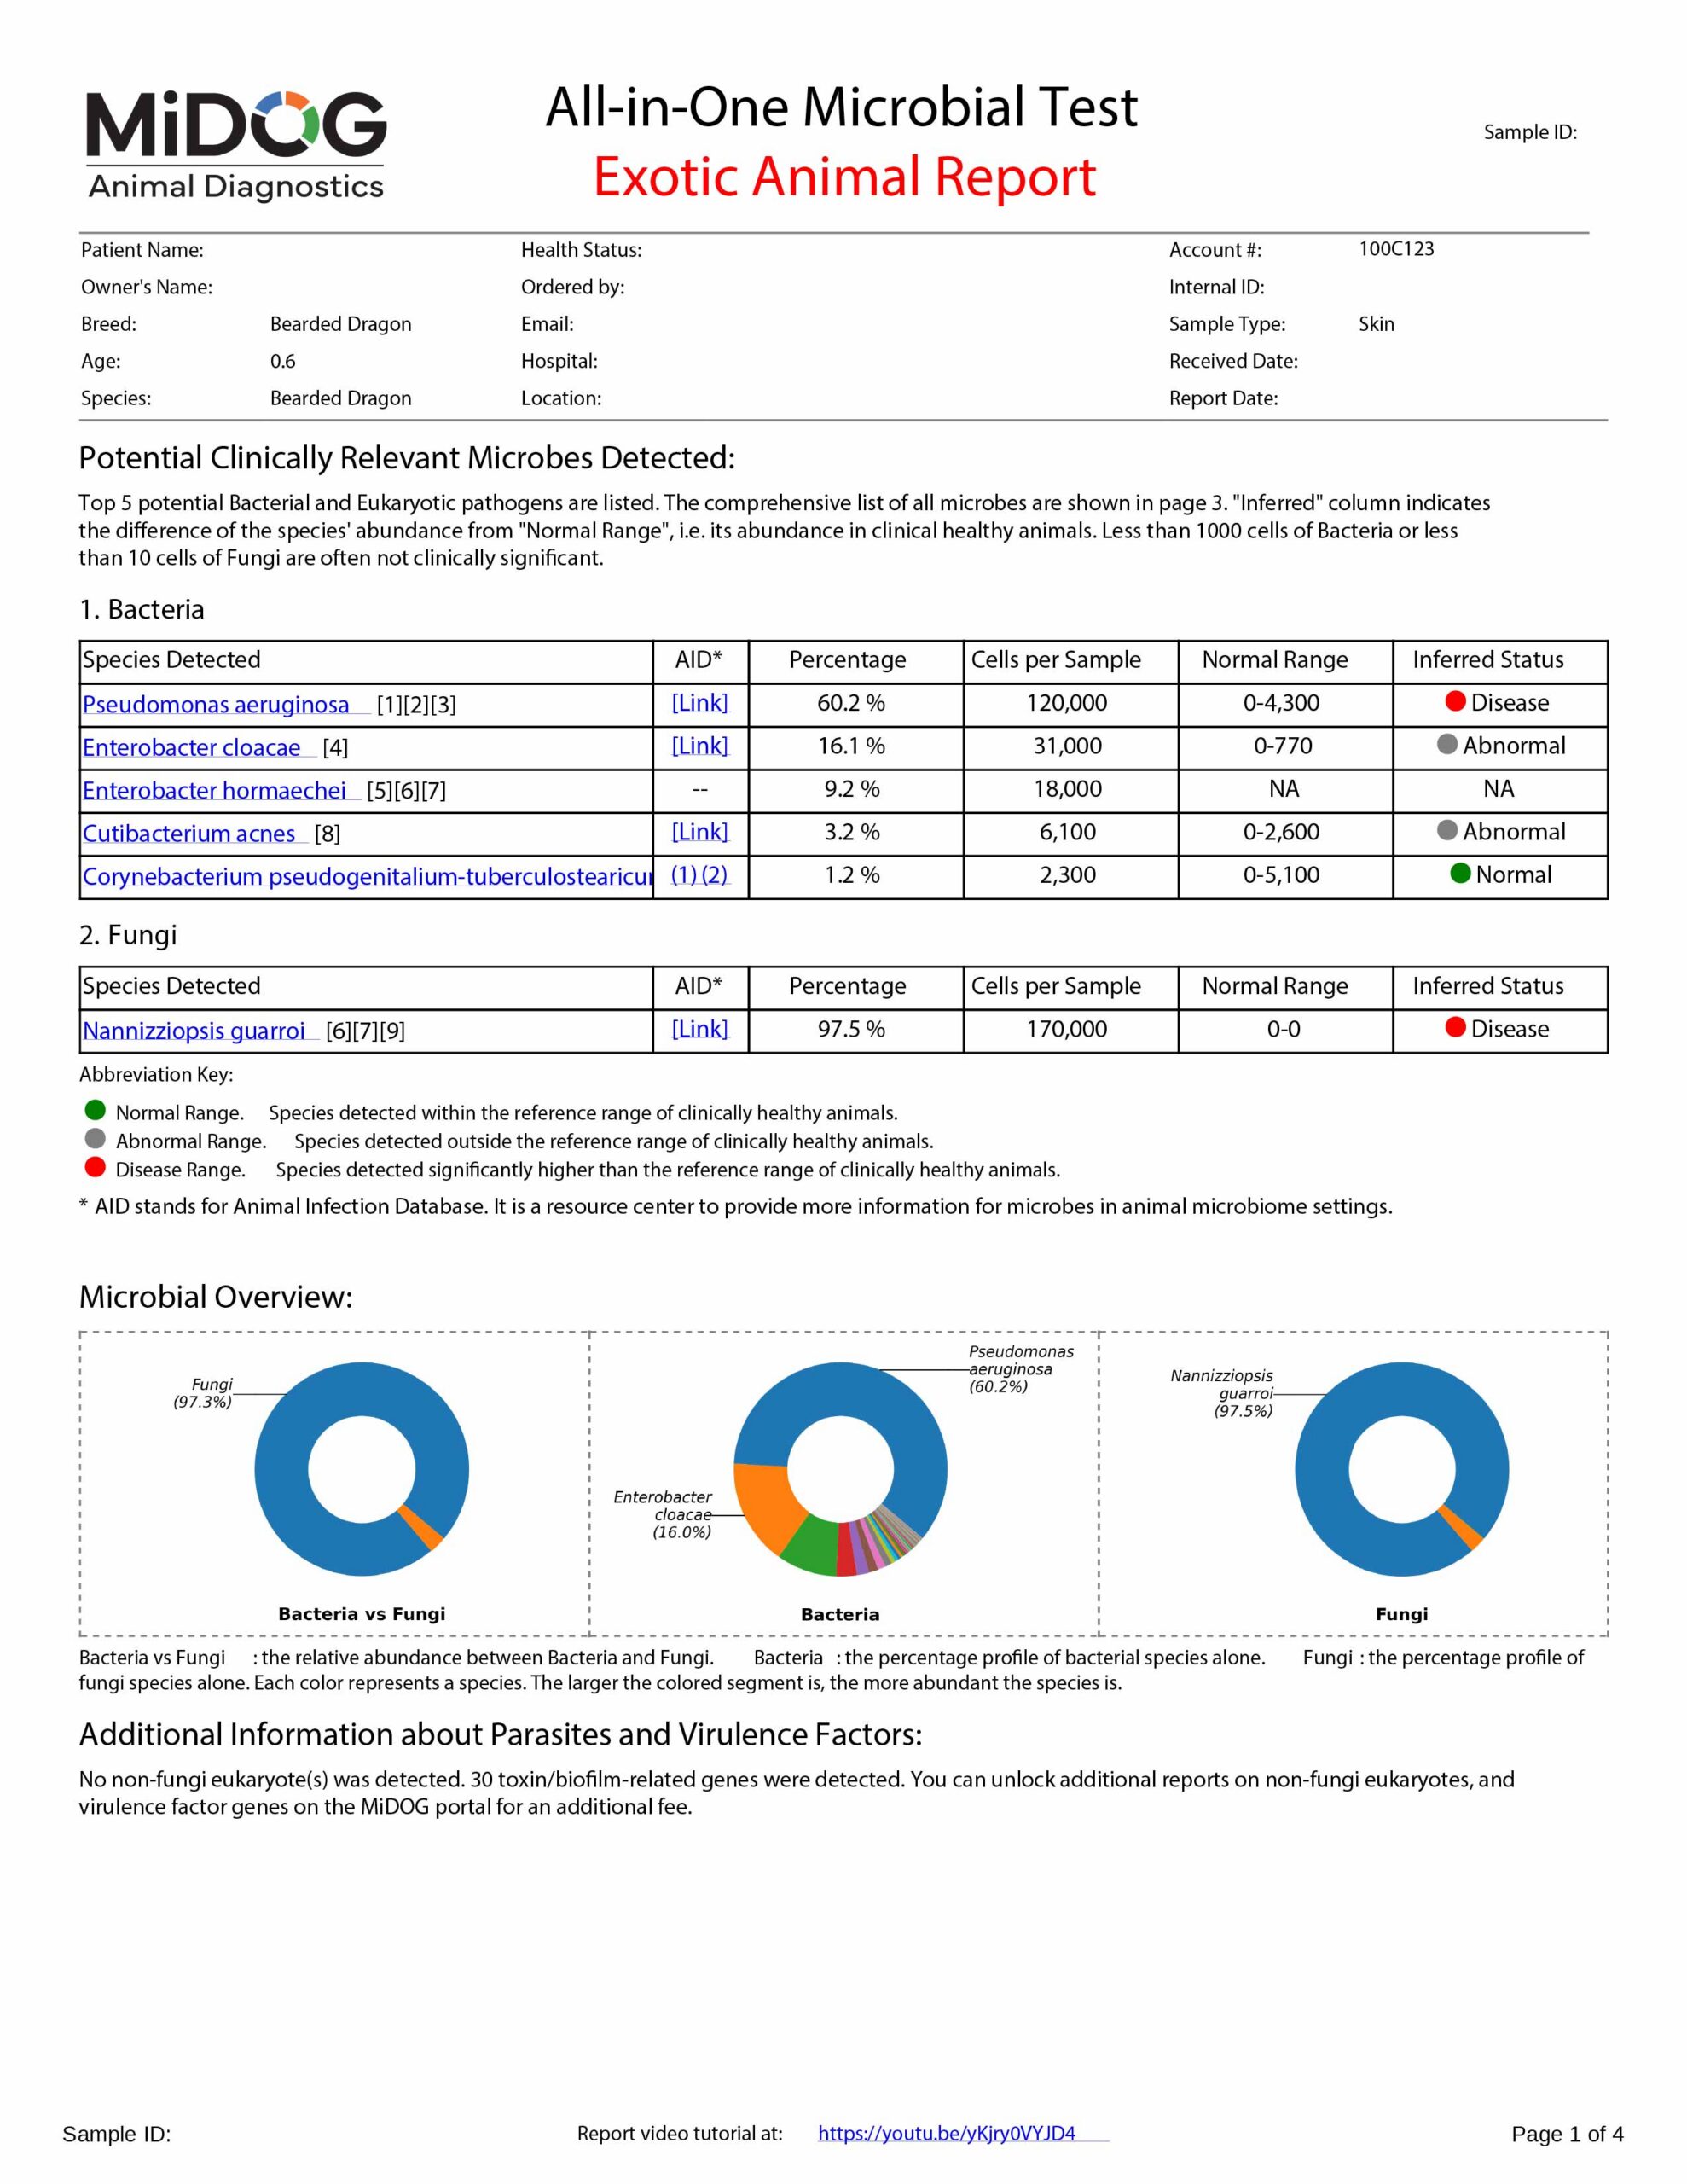Click red Disease dot for Pseudomonas aeruginosa
Image resolution: width=1687 pixels, height=2184 pixels.
tap(1456, 701)
